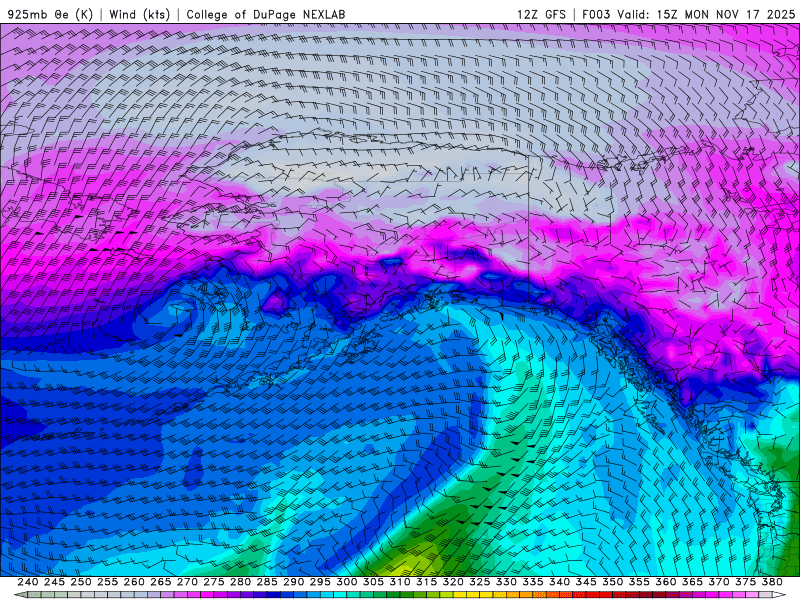Click the 275 colorbar value label
This screenshot has height=600, width=800.
213,582
